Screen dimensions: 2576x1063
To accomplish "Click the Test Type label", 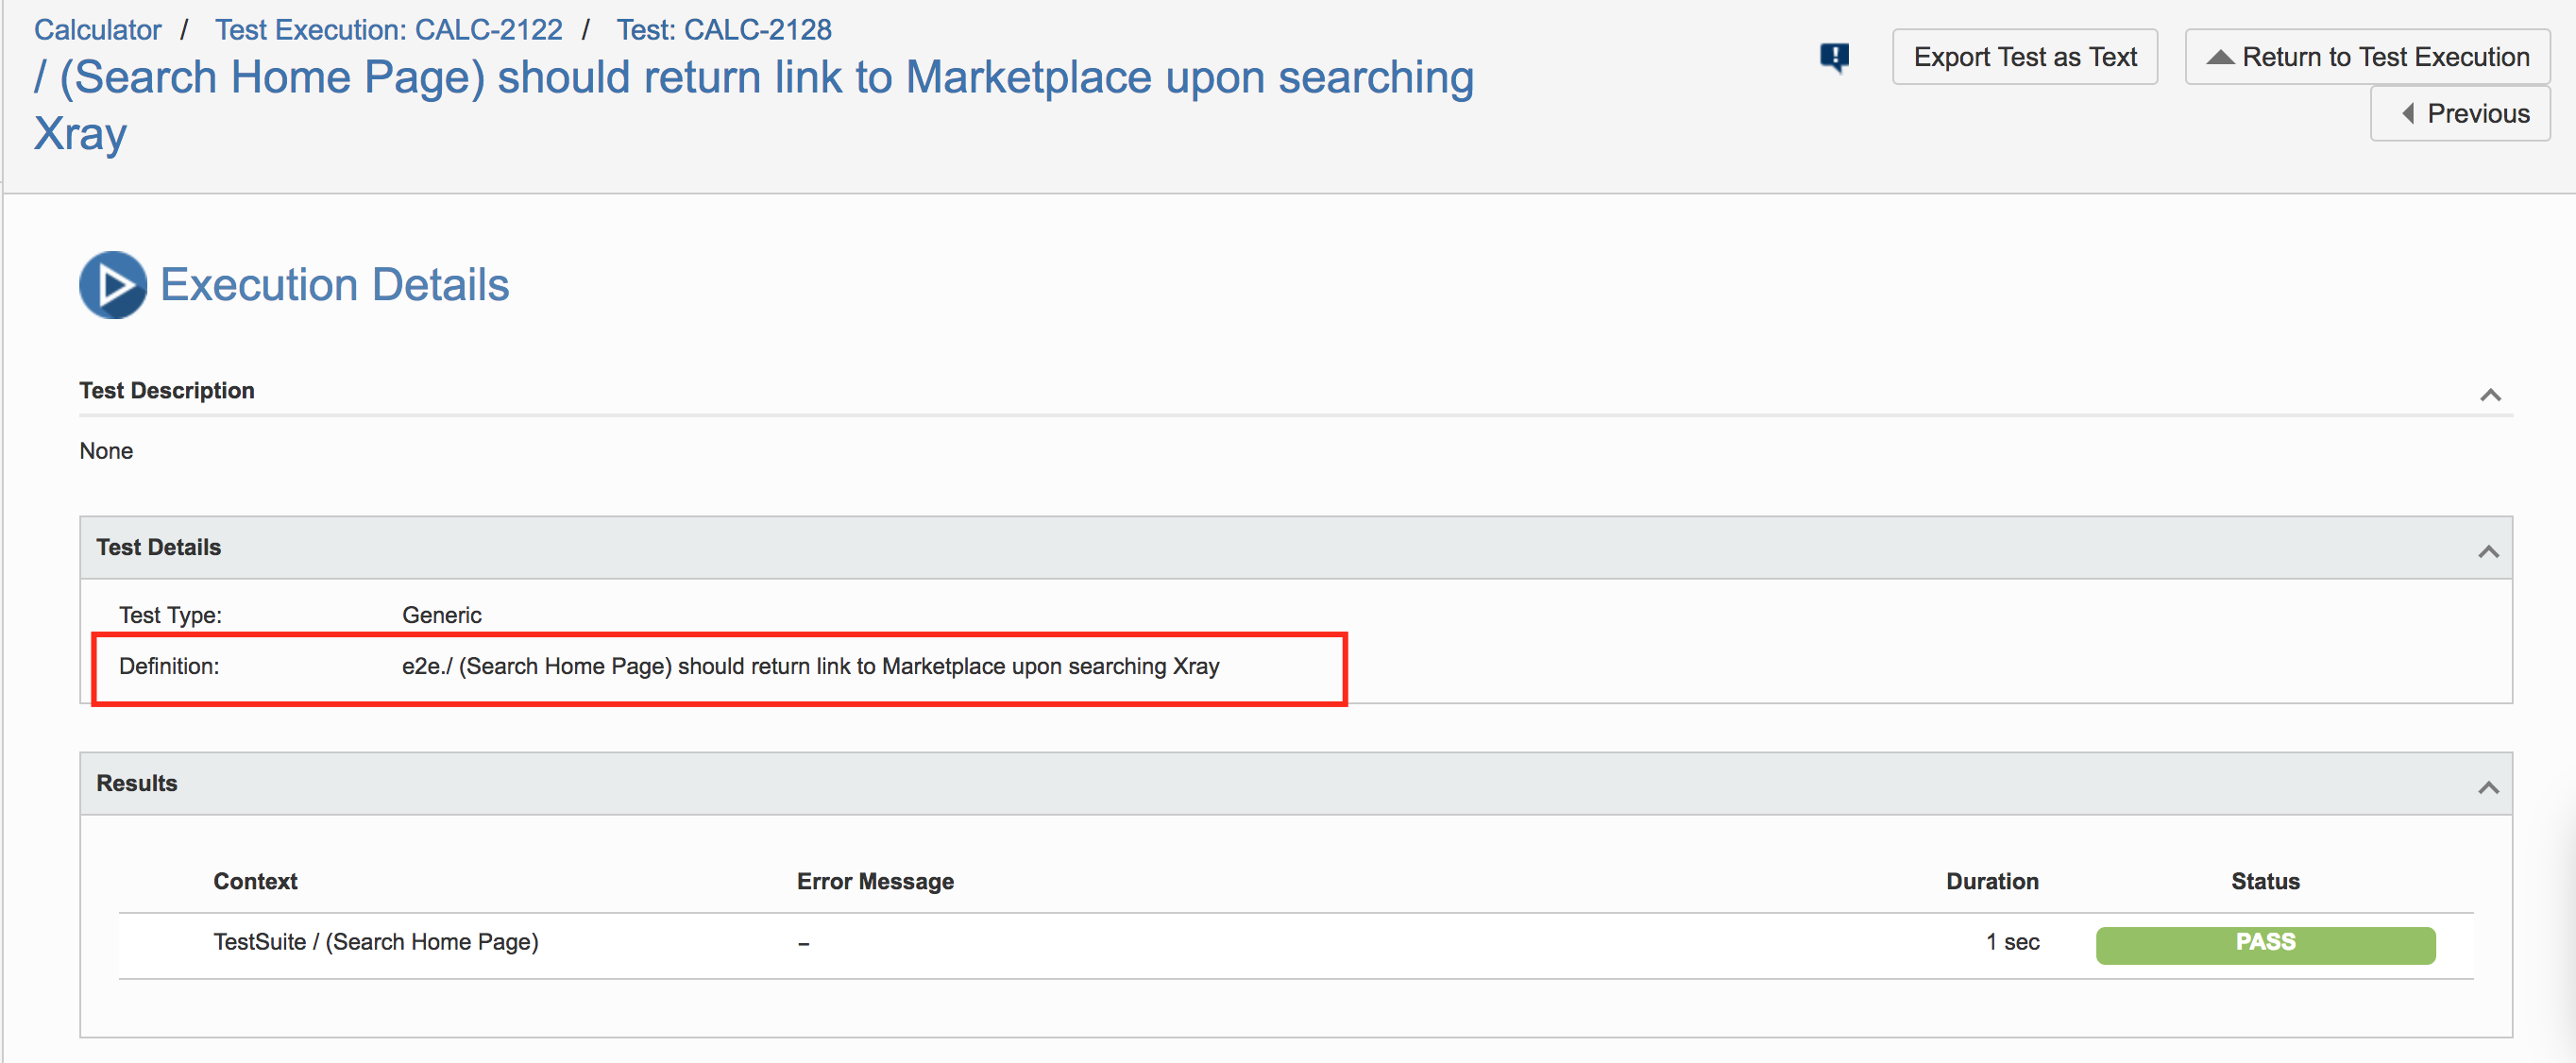I will [x=170, y=615].
